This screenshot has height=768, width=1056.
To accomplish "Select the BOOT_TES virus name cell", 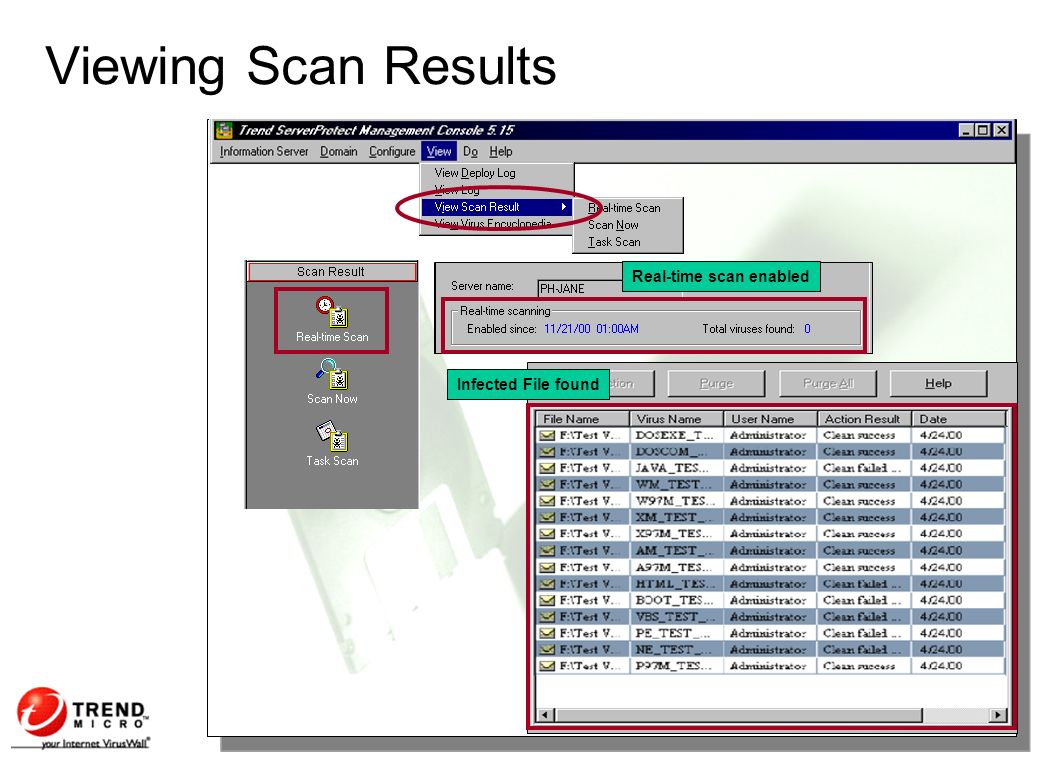I will pyautogui.click(x=676, y=600).
